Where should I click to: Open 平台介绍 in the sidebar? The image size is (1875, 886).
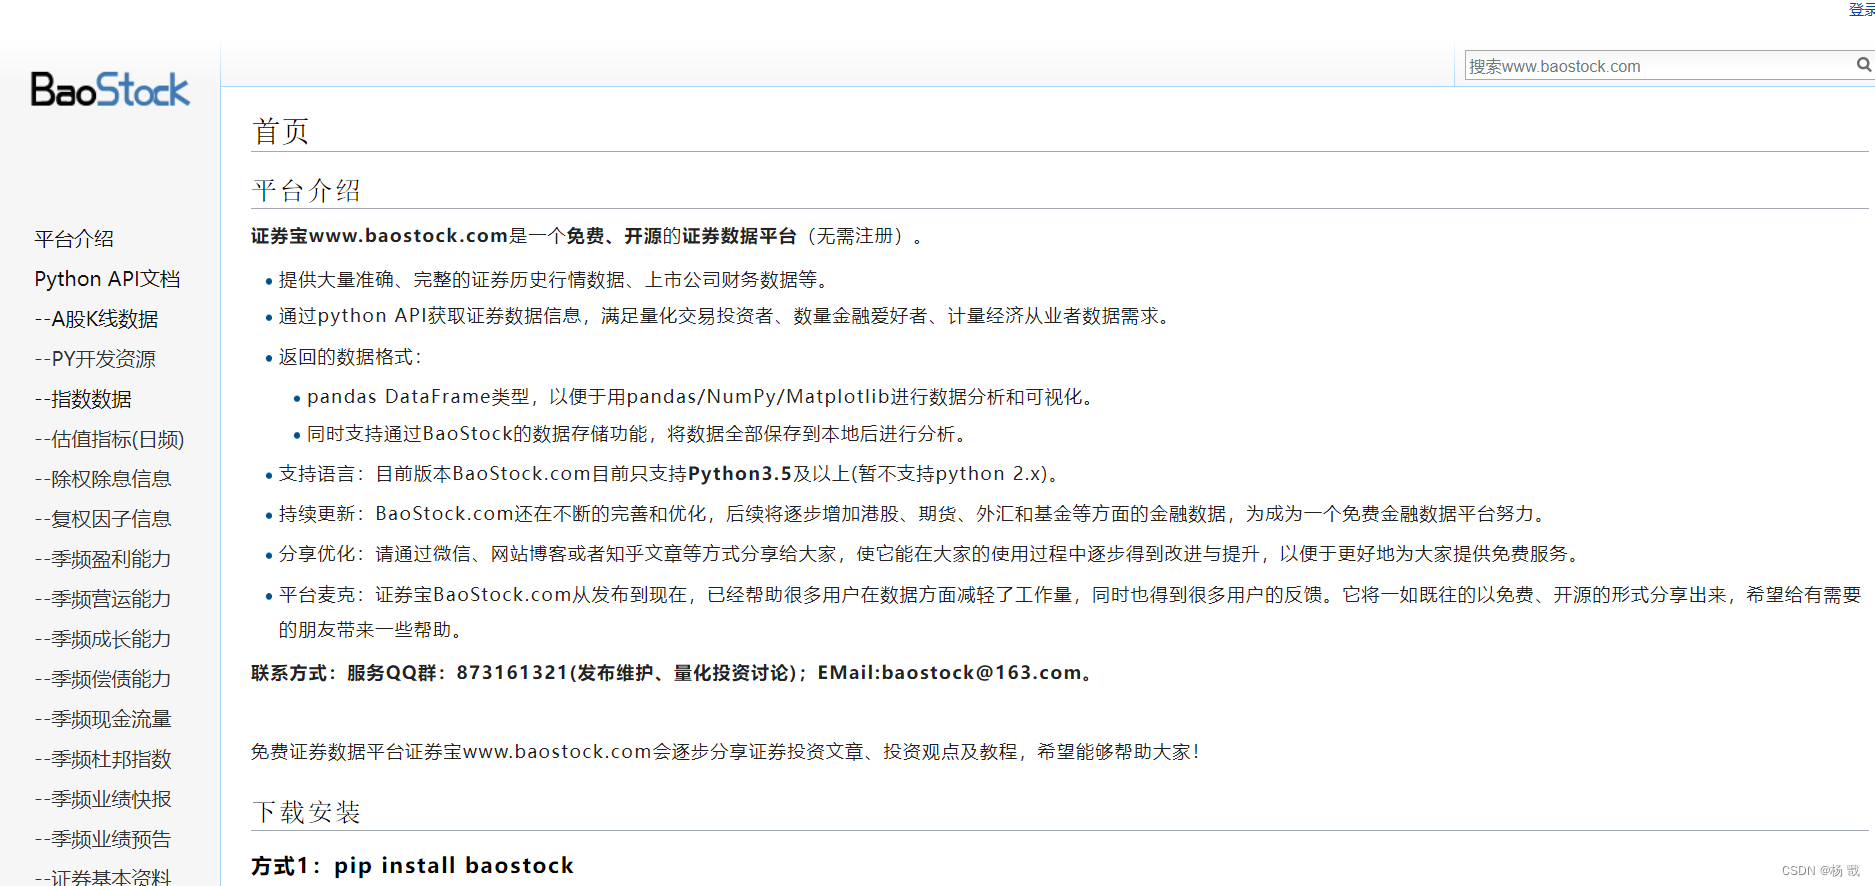(74, 239)
